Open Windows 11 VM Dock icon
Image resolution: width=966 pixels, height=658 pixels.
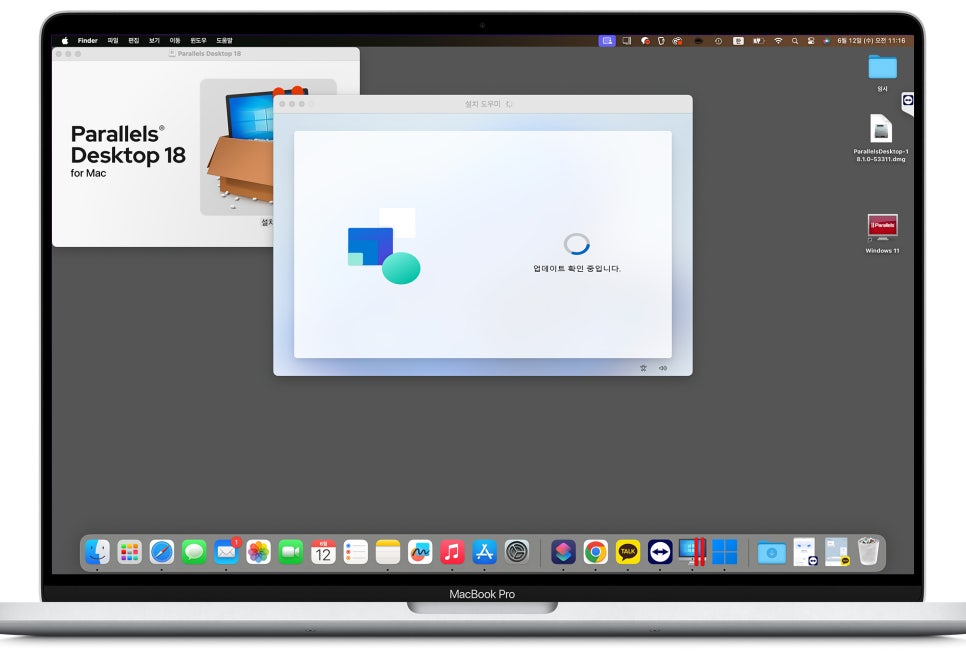click(x=724, y=552)
